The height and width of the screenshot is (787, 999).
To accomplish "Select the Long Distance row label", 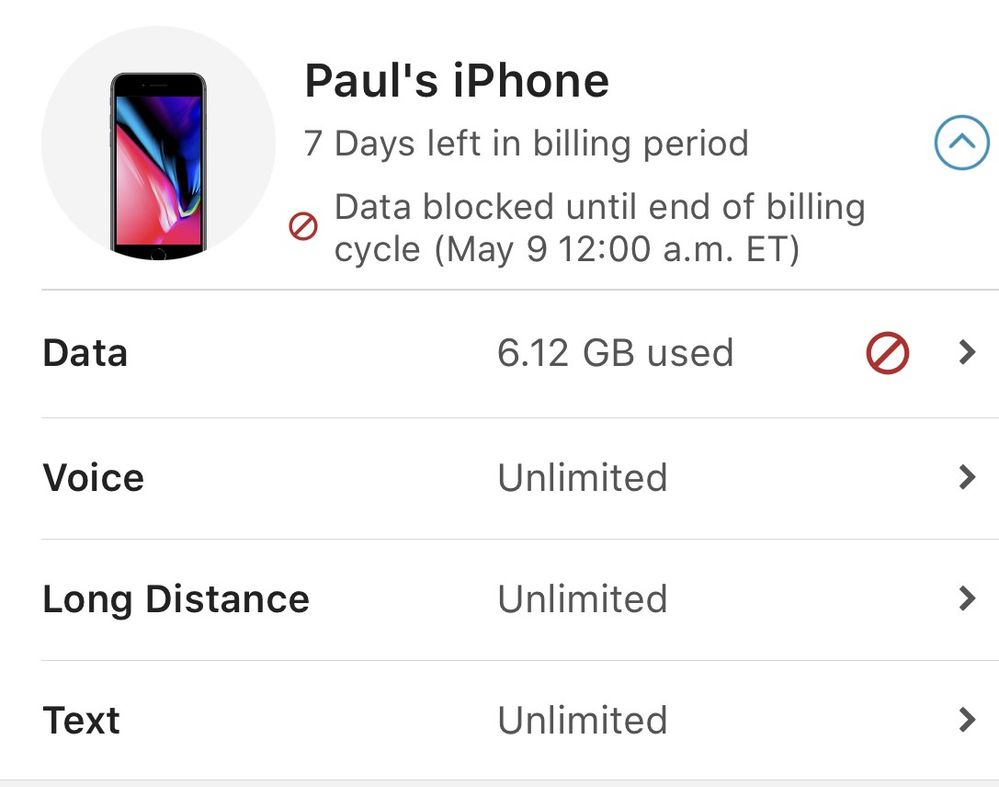I will coord(176,599).
